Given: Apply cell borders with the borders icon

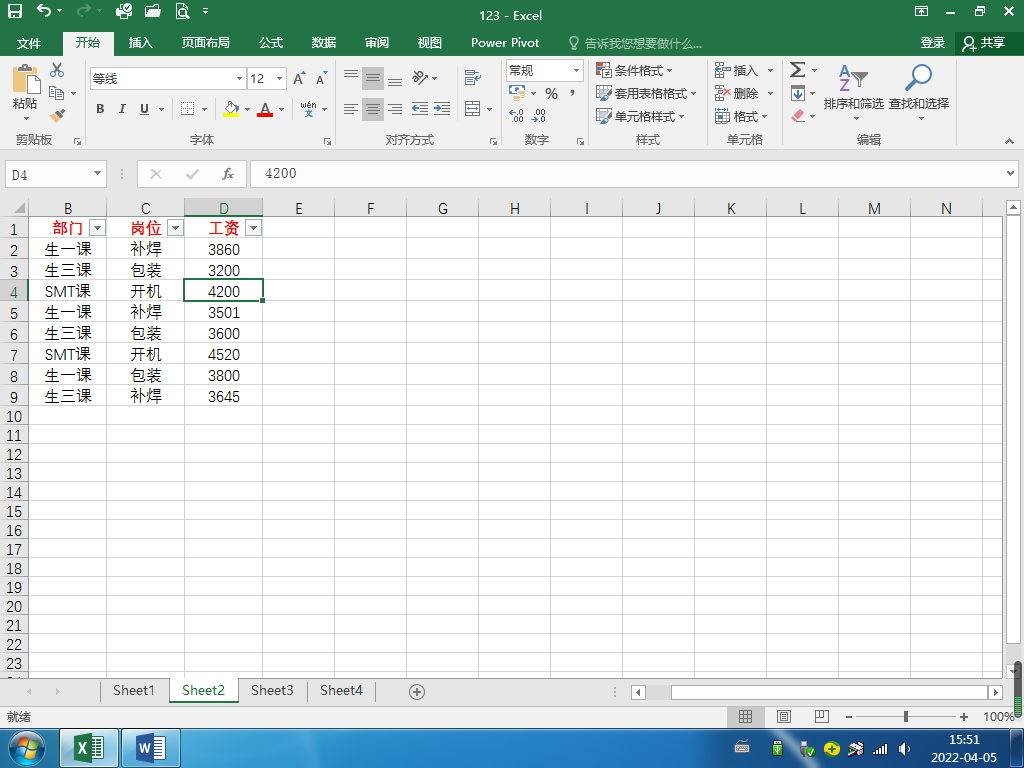Looking at the screenshot, I should (x=187, y=109).
